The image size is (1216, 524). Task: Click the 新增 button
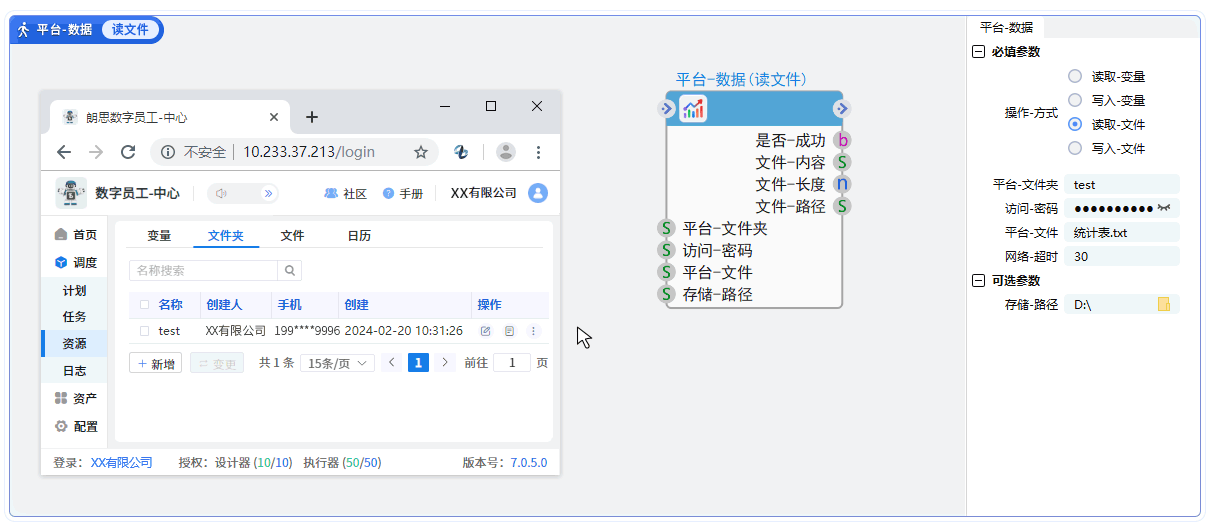point(155,363)
